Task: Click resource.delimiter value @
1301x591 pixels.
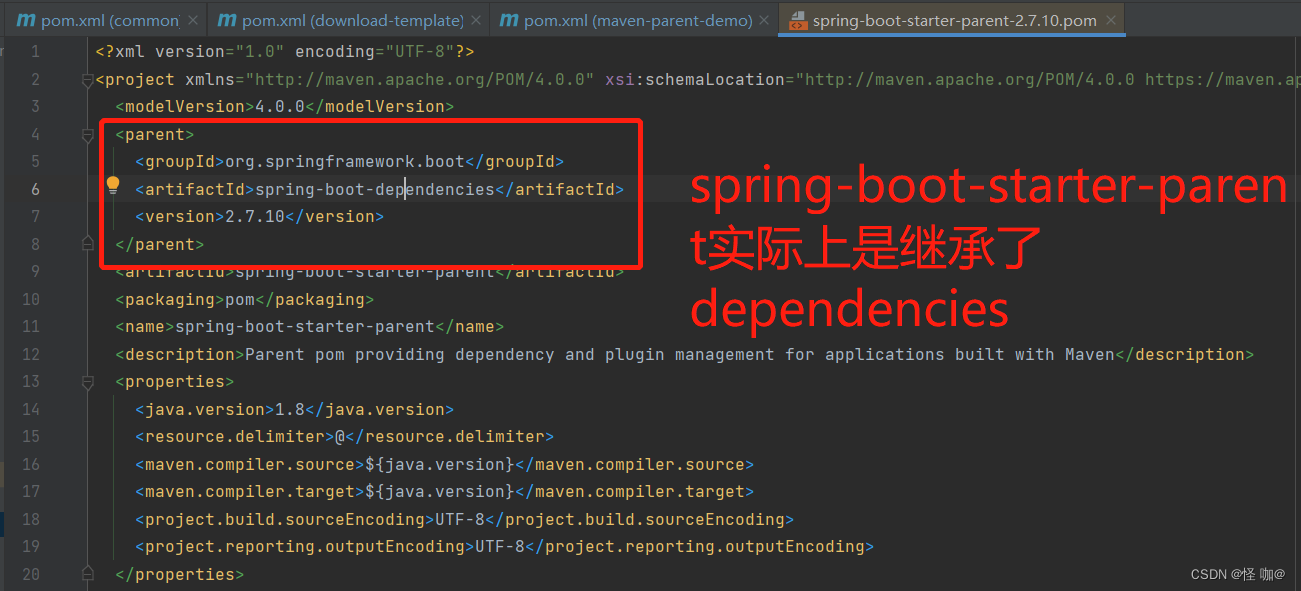Action: 340,436
